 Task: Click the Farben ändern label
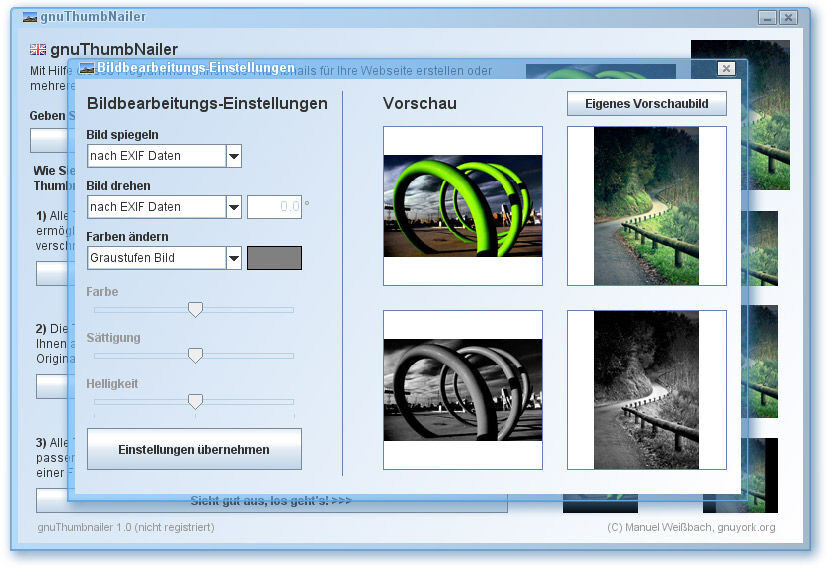[127, 237]
